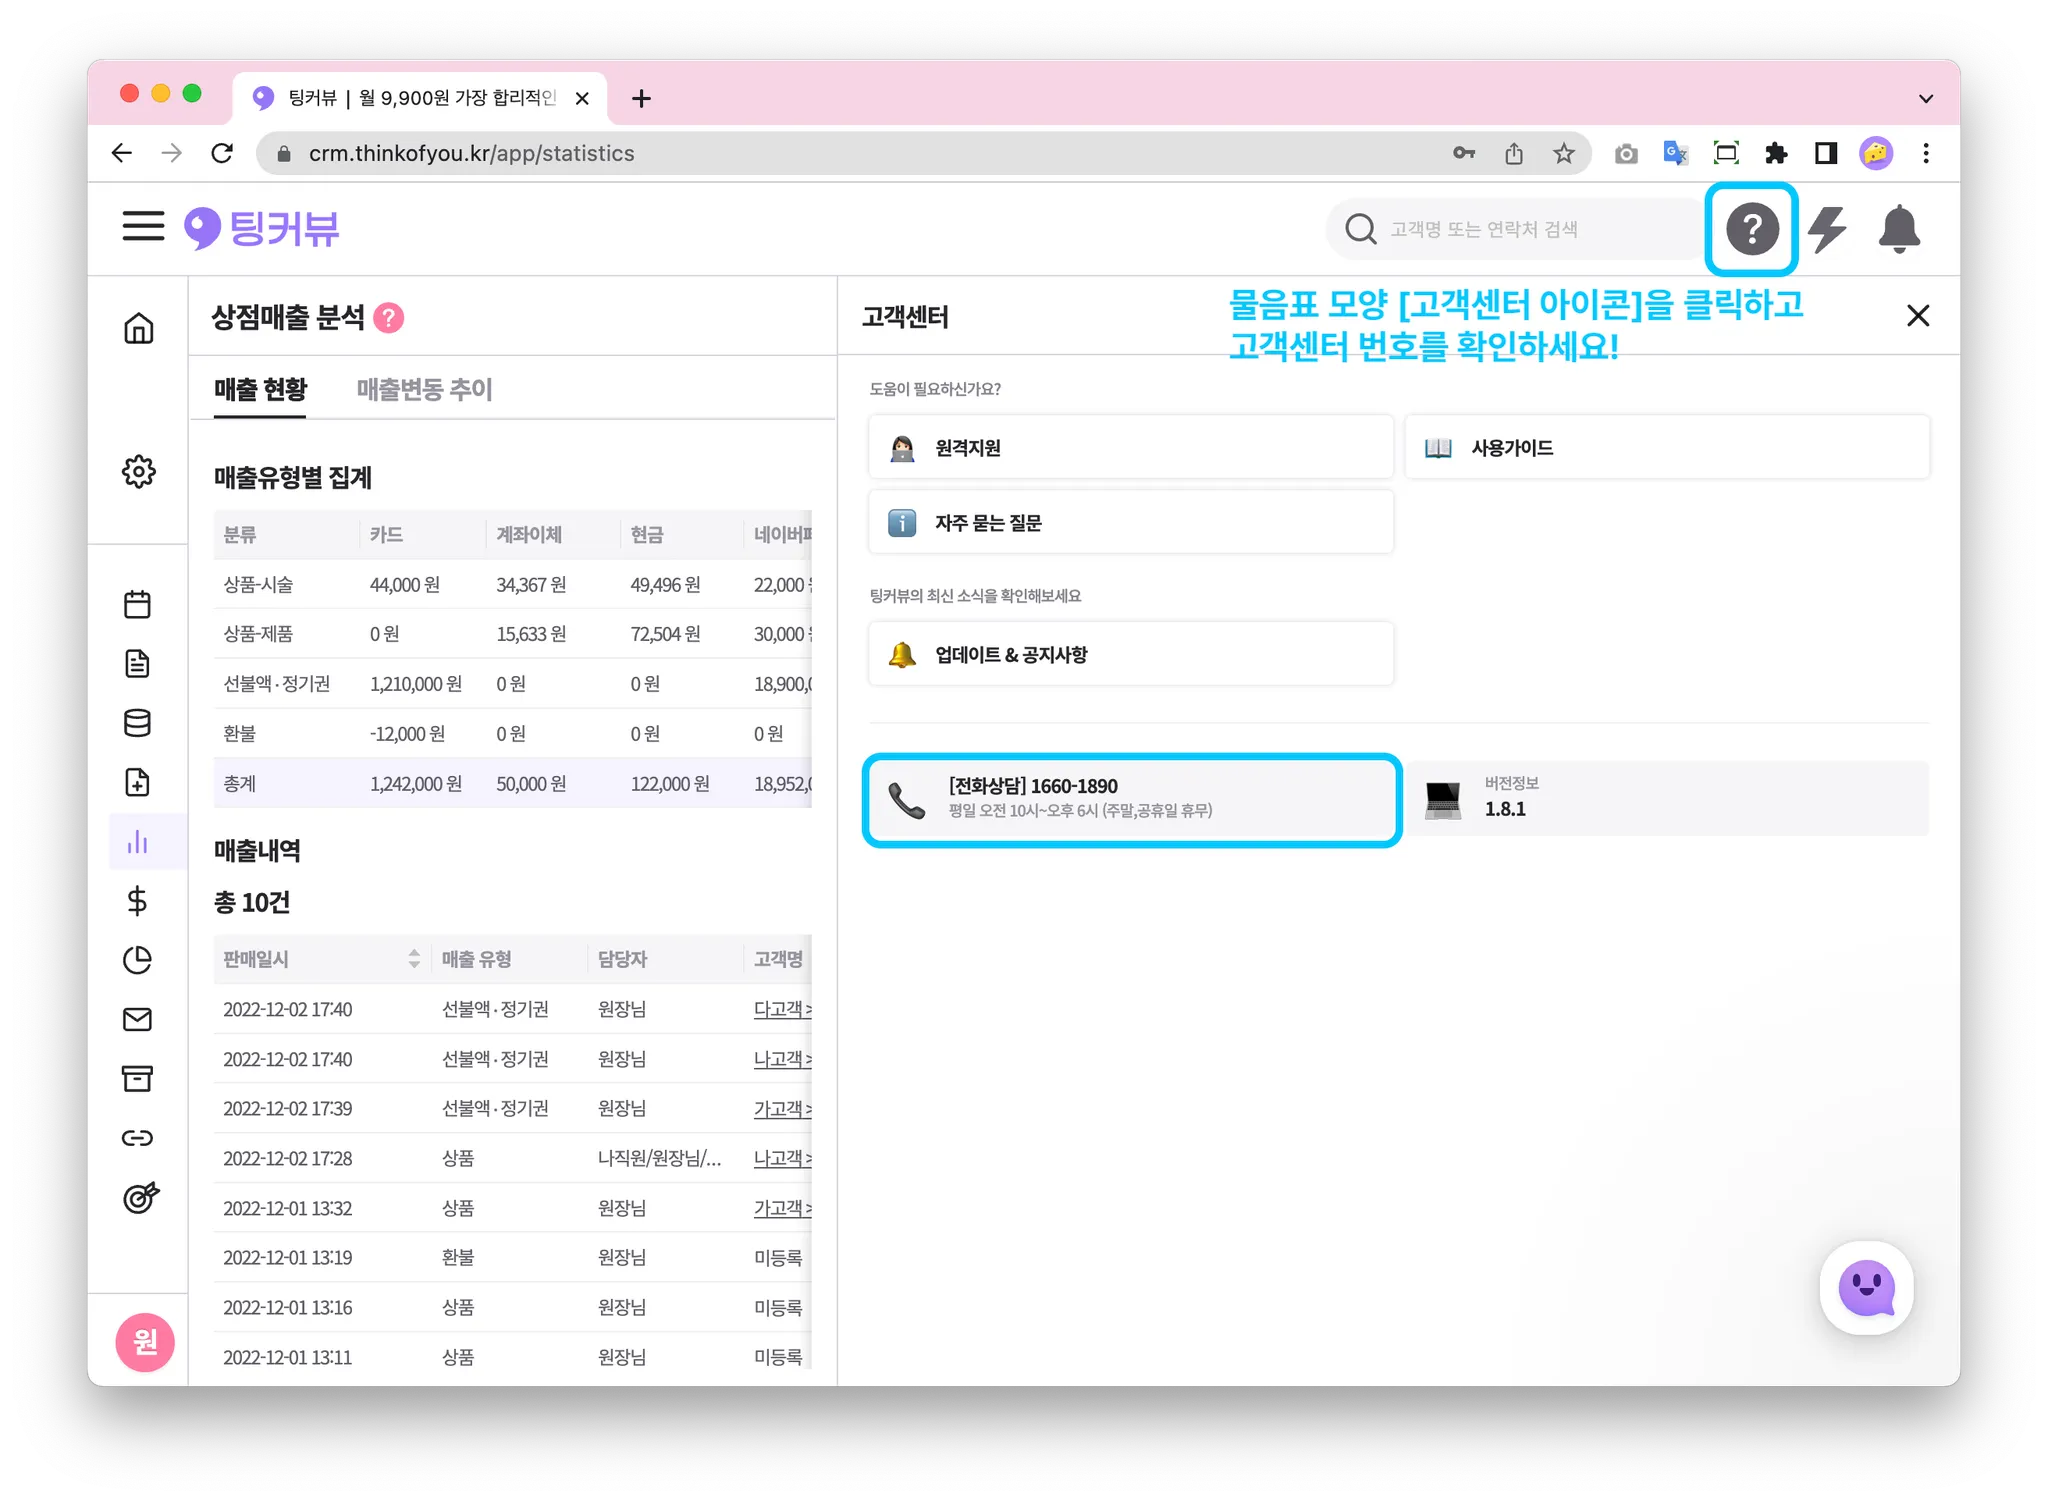Click the pie chart icon in the sidebar
This screenshot has width=2048, height=1502.
point(138,960)
